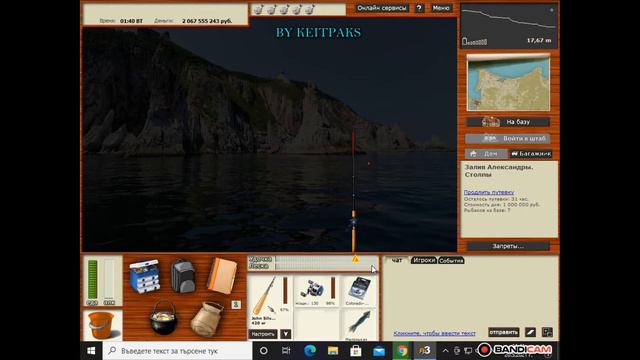640x360 pixels.
Task: Select the reel equipment slot
Action: 317,291
